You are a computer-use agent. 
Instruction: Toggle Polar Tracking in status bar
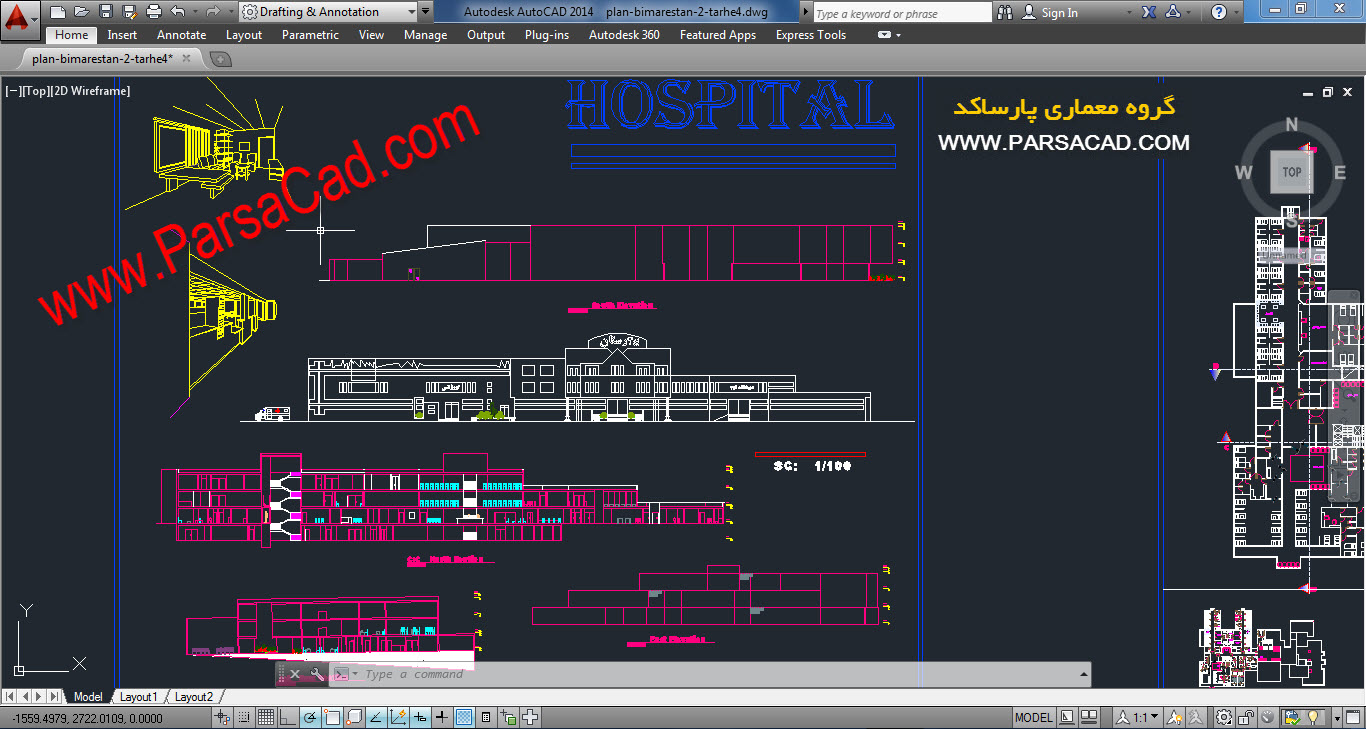click(x=310, y=717)
